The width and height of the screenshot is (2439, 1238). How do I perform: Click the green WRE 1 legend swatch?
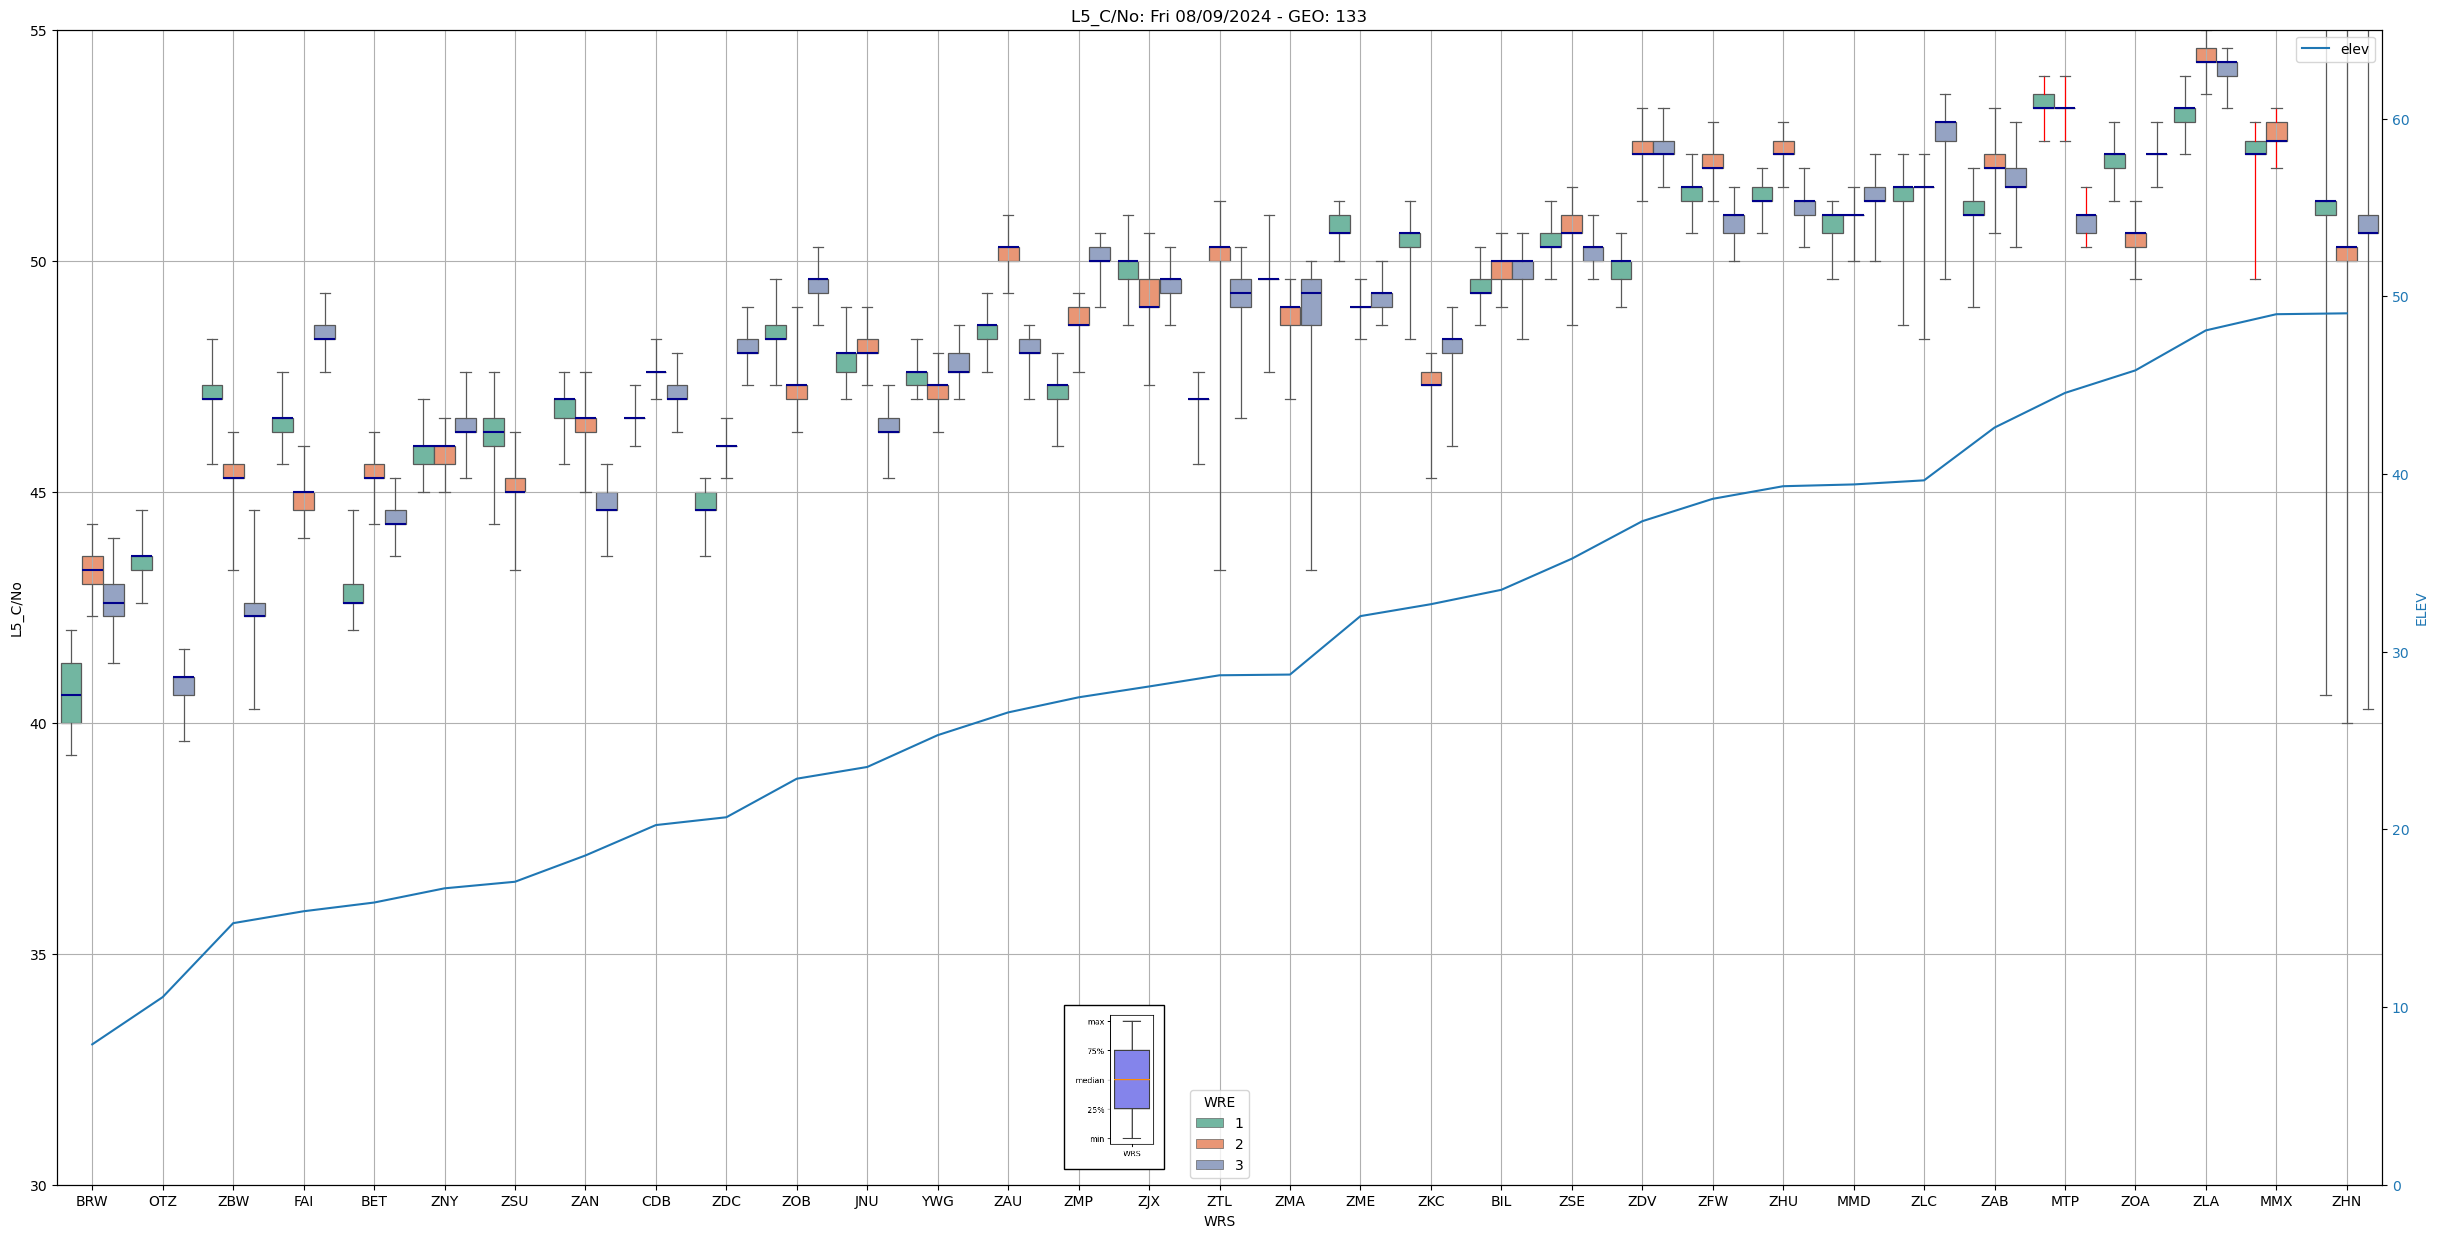[x=1209, y=1123]
